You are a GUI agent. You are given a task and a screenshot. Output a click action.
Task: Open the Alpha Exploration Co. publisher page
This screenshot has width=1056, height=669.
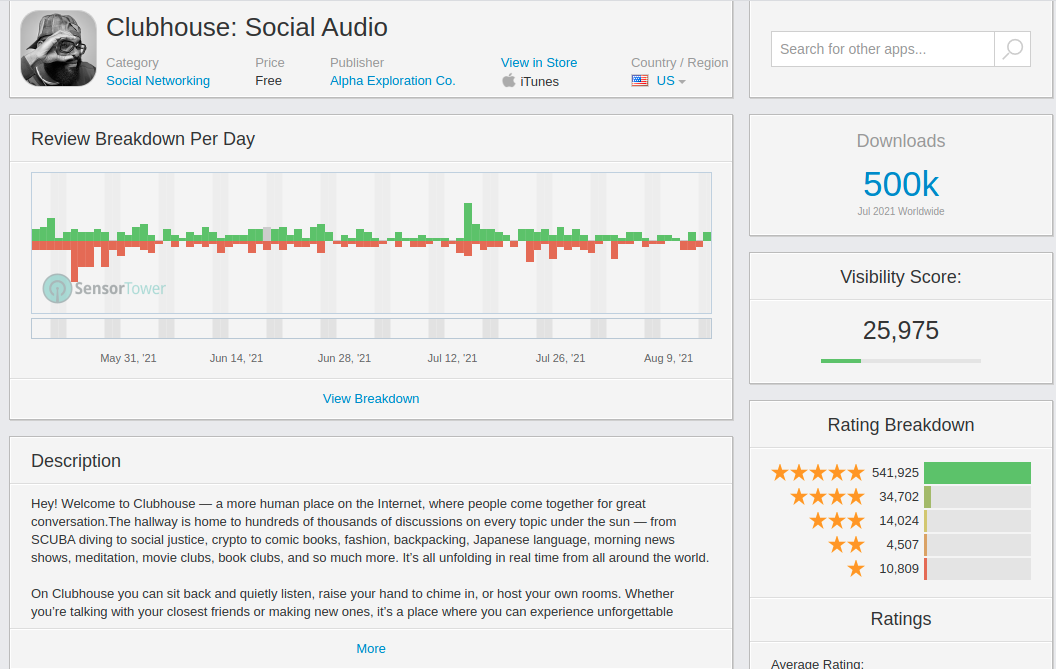click(x=392, y=80)
